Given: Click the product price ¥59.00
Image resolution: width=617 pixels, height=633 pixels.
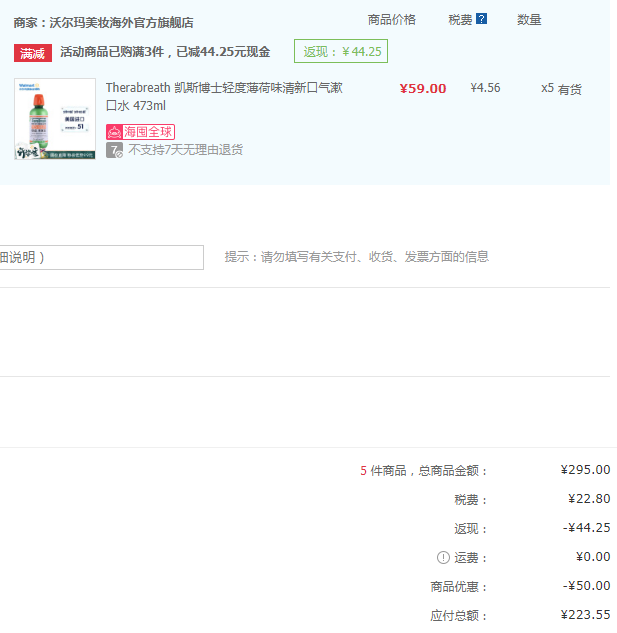Looking at the screenshot, I should [x=423, y=88].
